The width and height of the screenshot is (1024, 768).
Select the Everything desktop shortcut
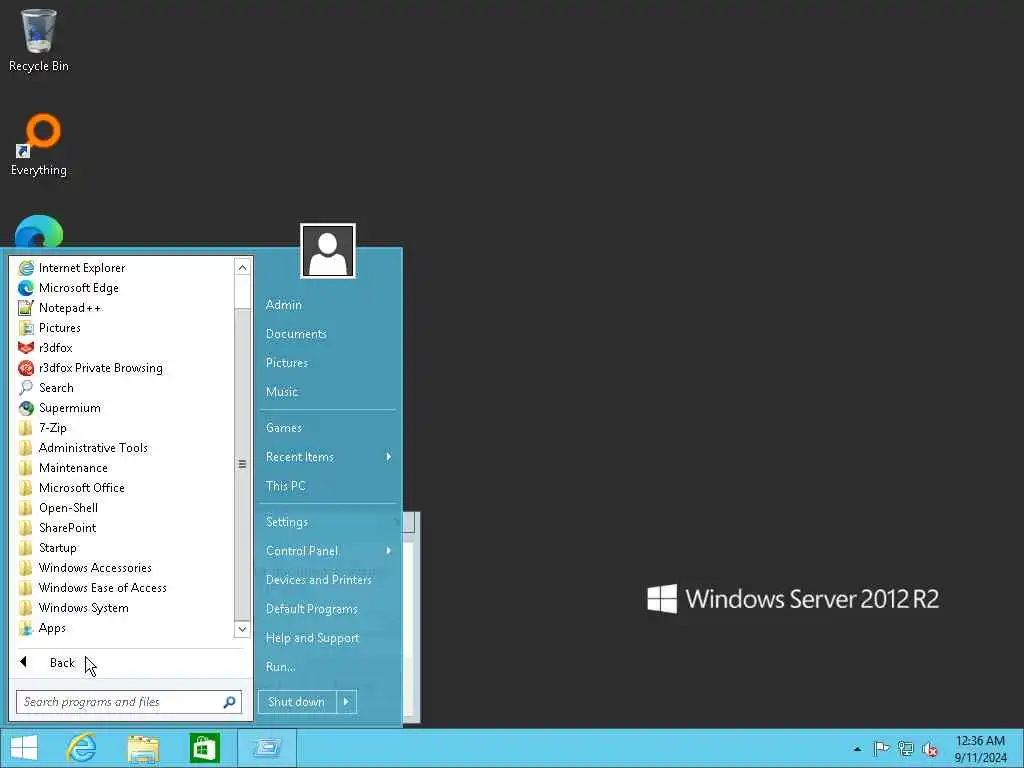coord(39,145)
